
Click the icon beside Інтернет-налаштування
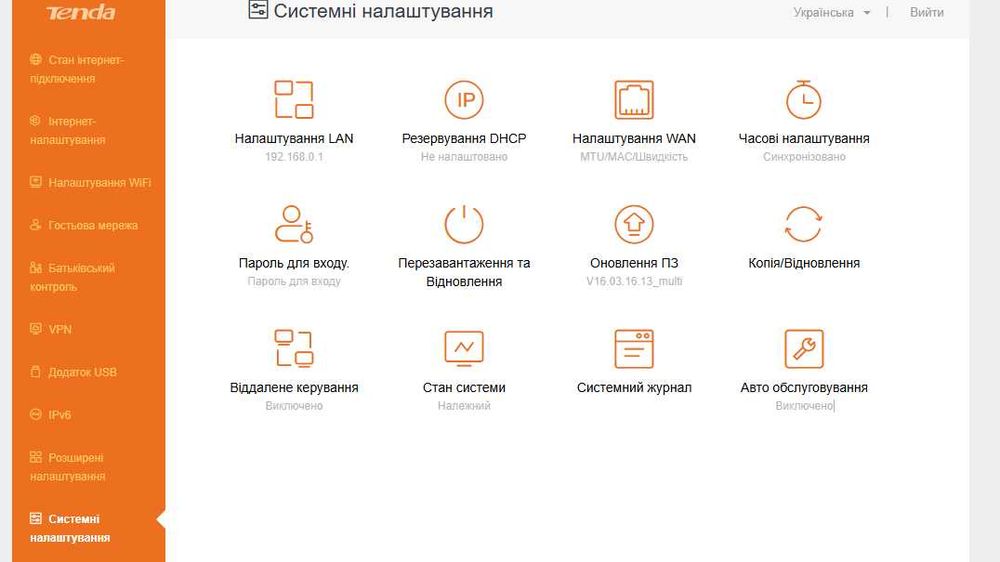[36, 121]
